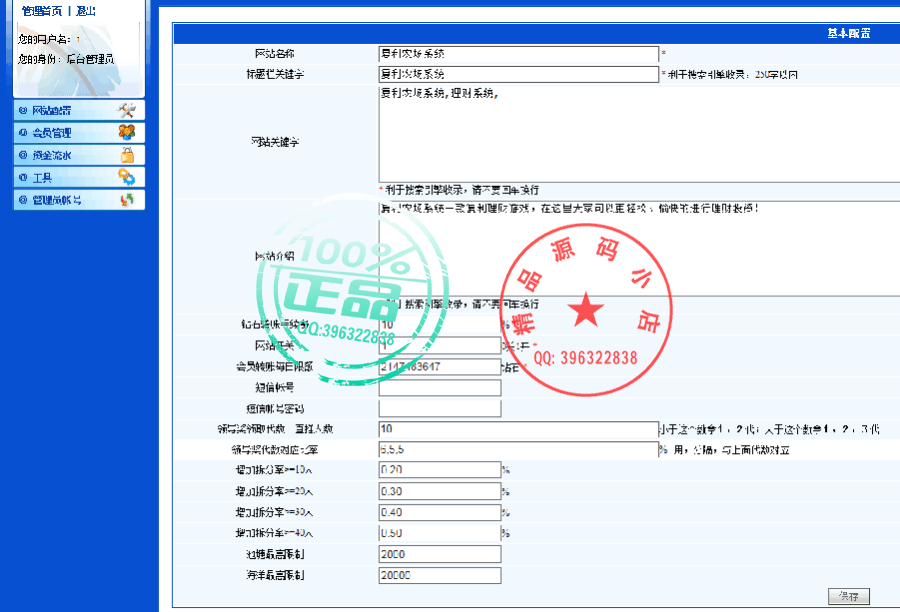This screenshot has width=900, height=612.
Task: Select the field containing 2147483647
Action: pos(438,366)
